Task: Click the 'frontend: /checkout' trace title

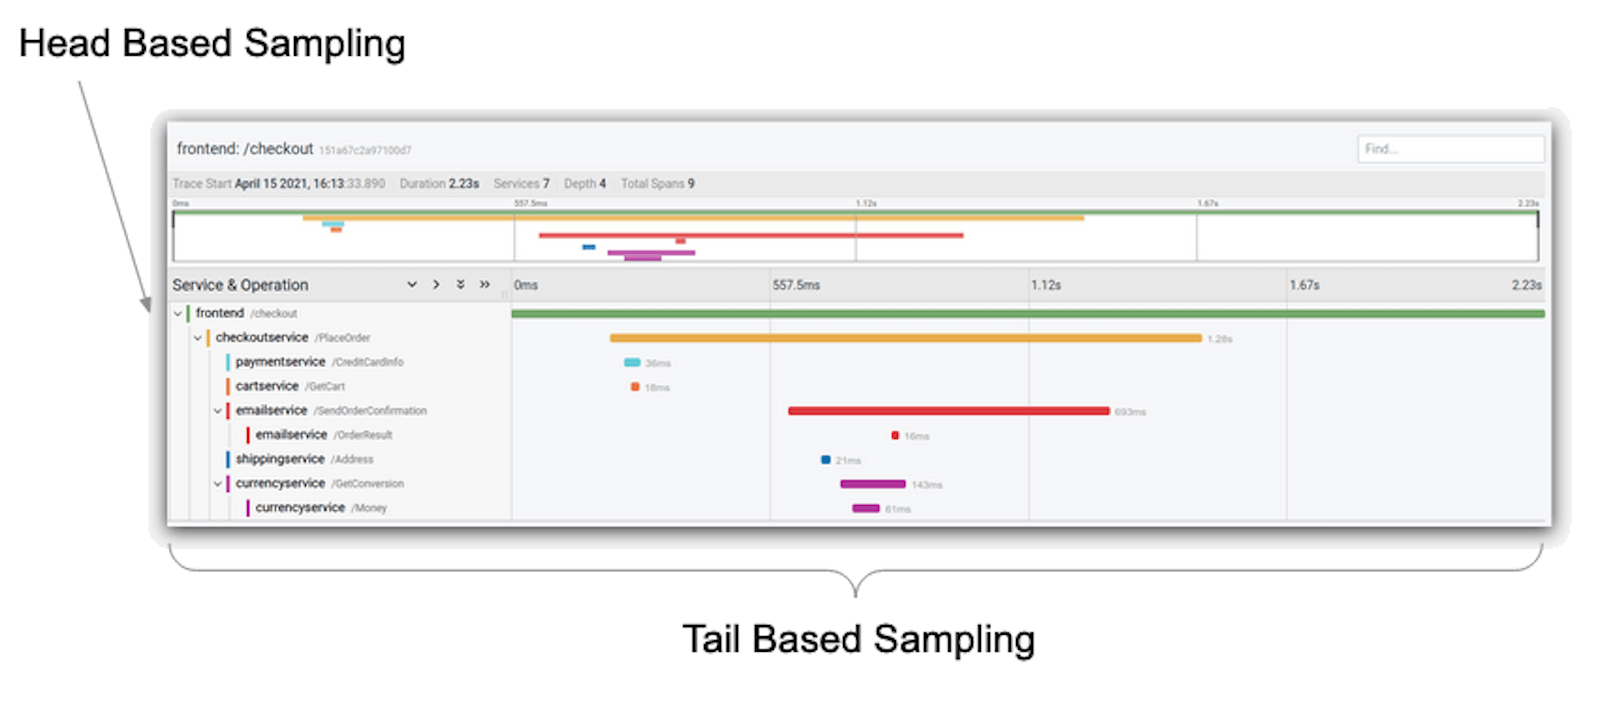Action: [245, 149]
